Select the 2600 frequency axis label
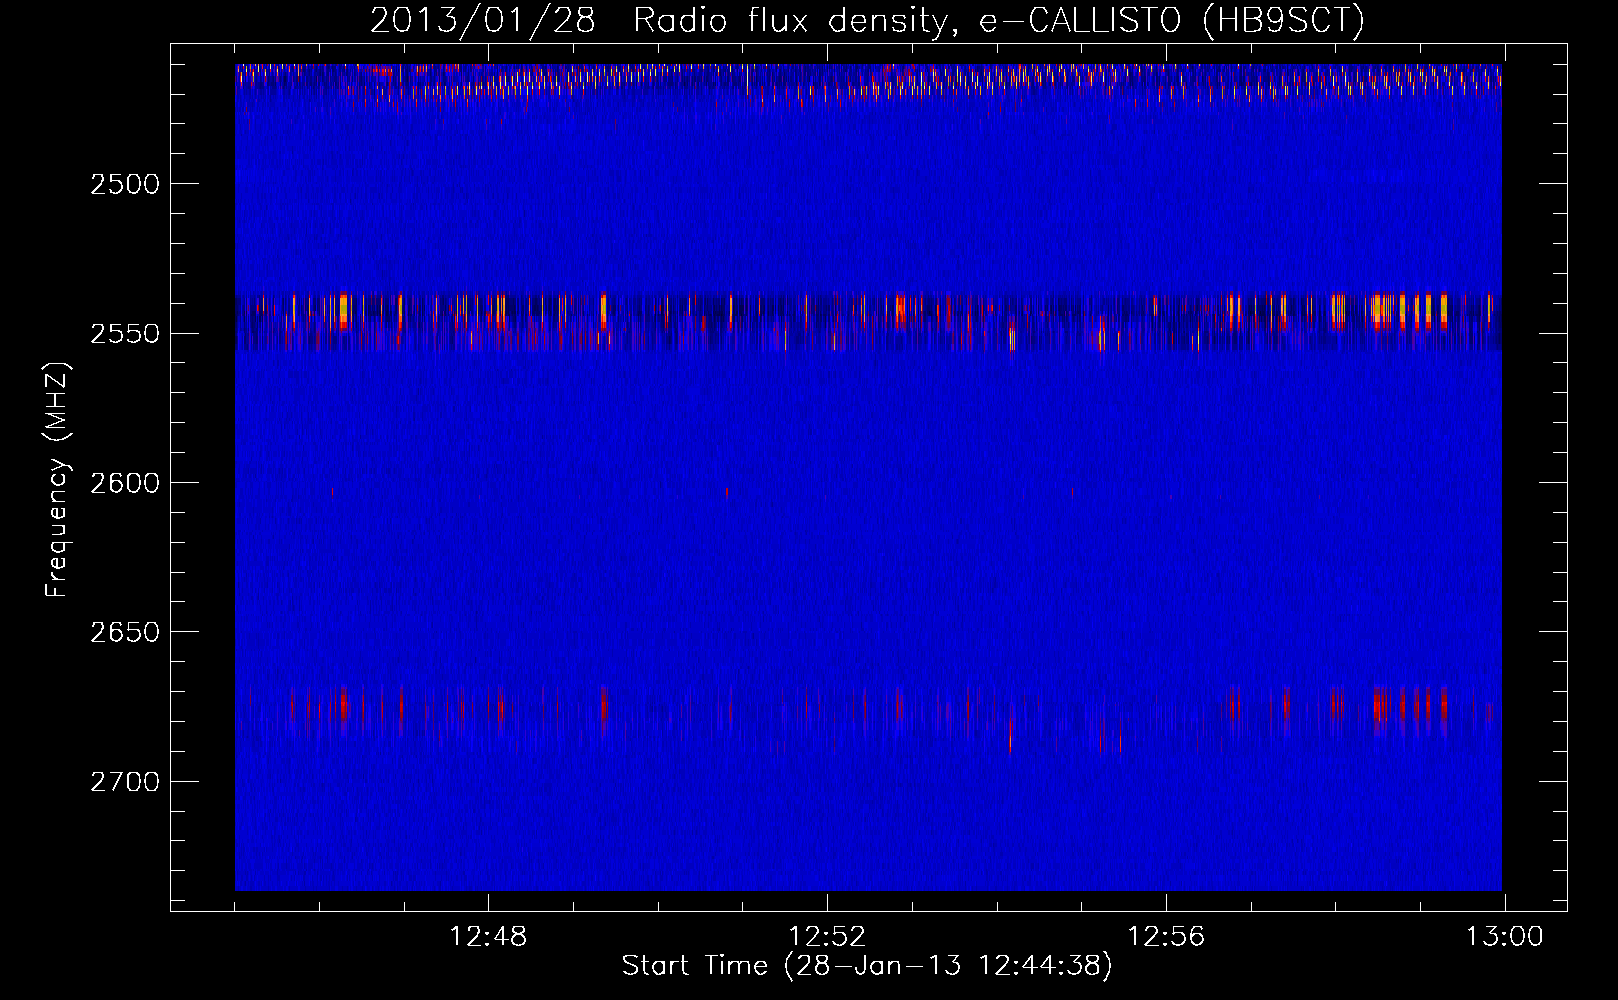 point(125,483)
